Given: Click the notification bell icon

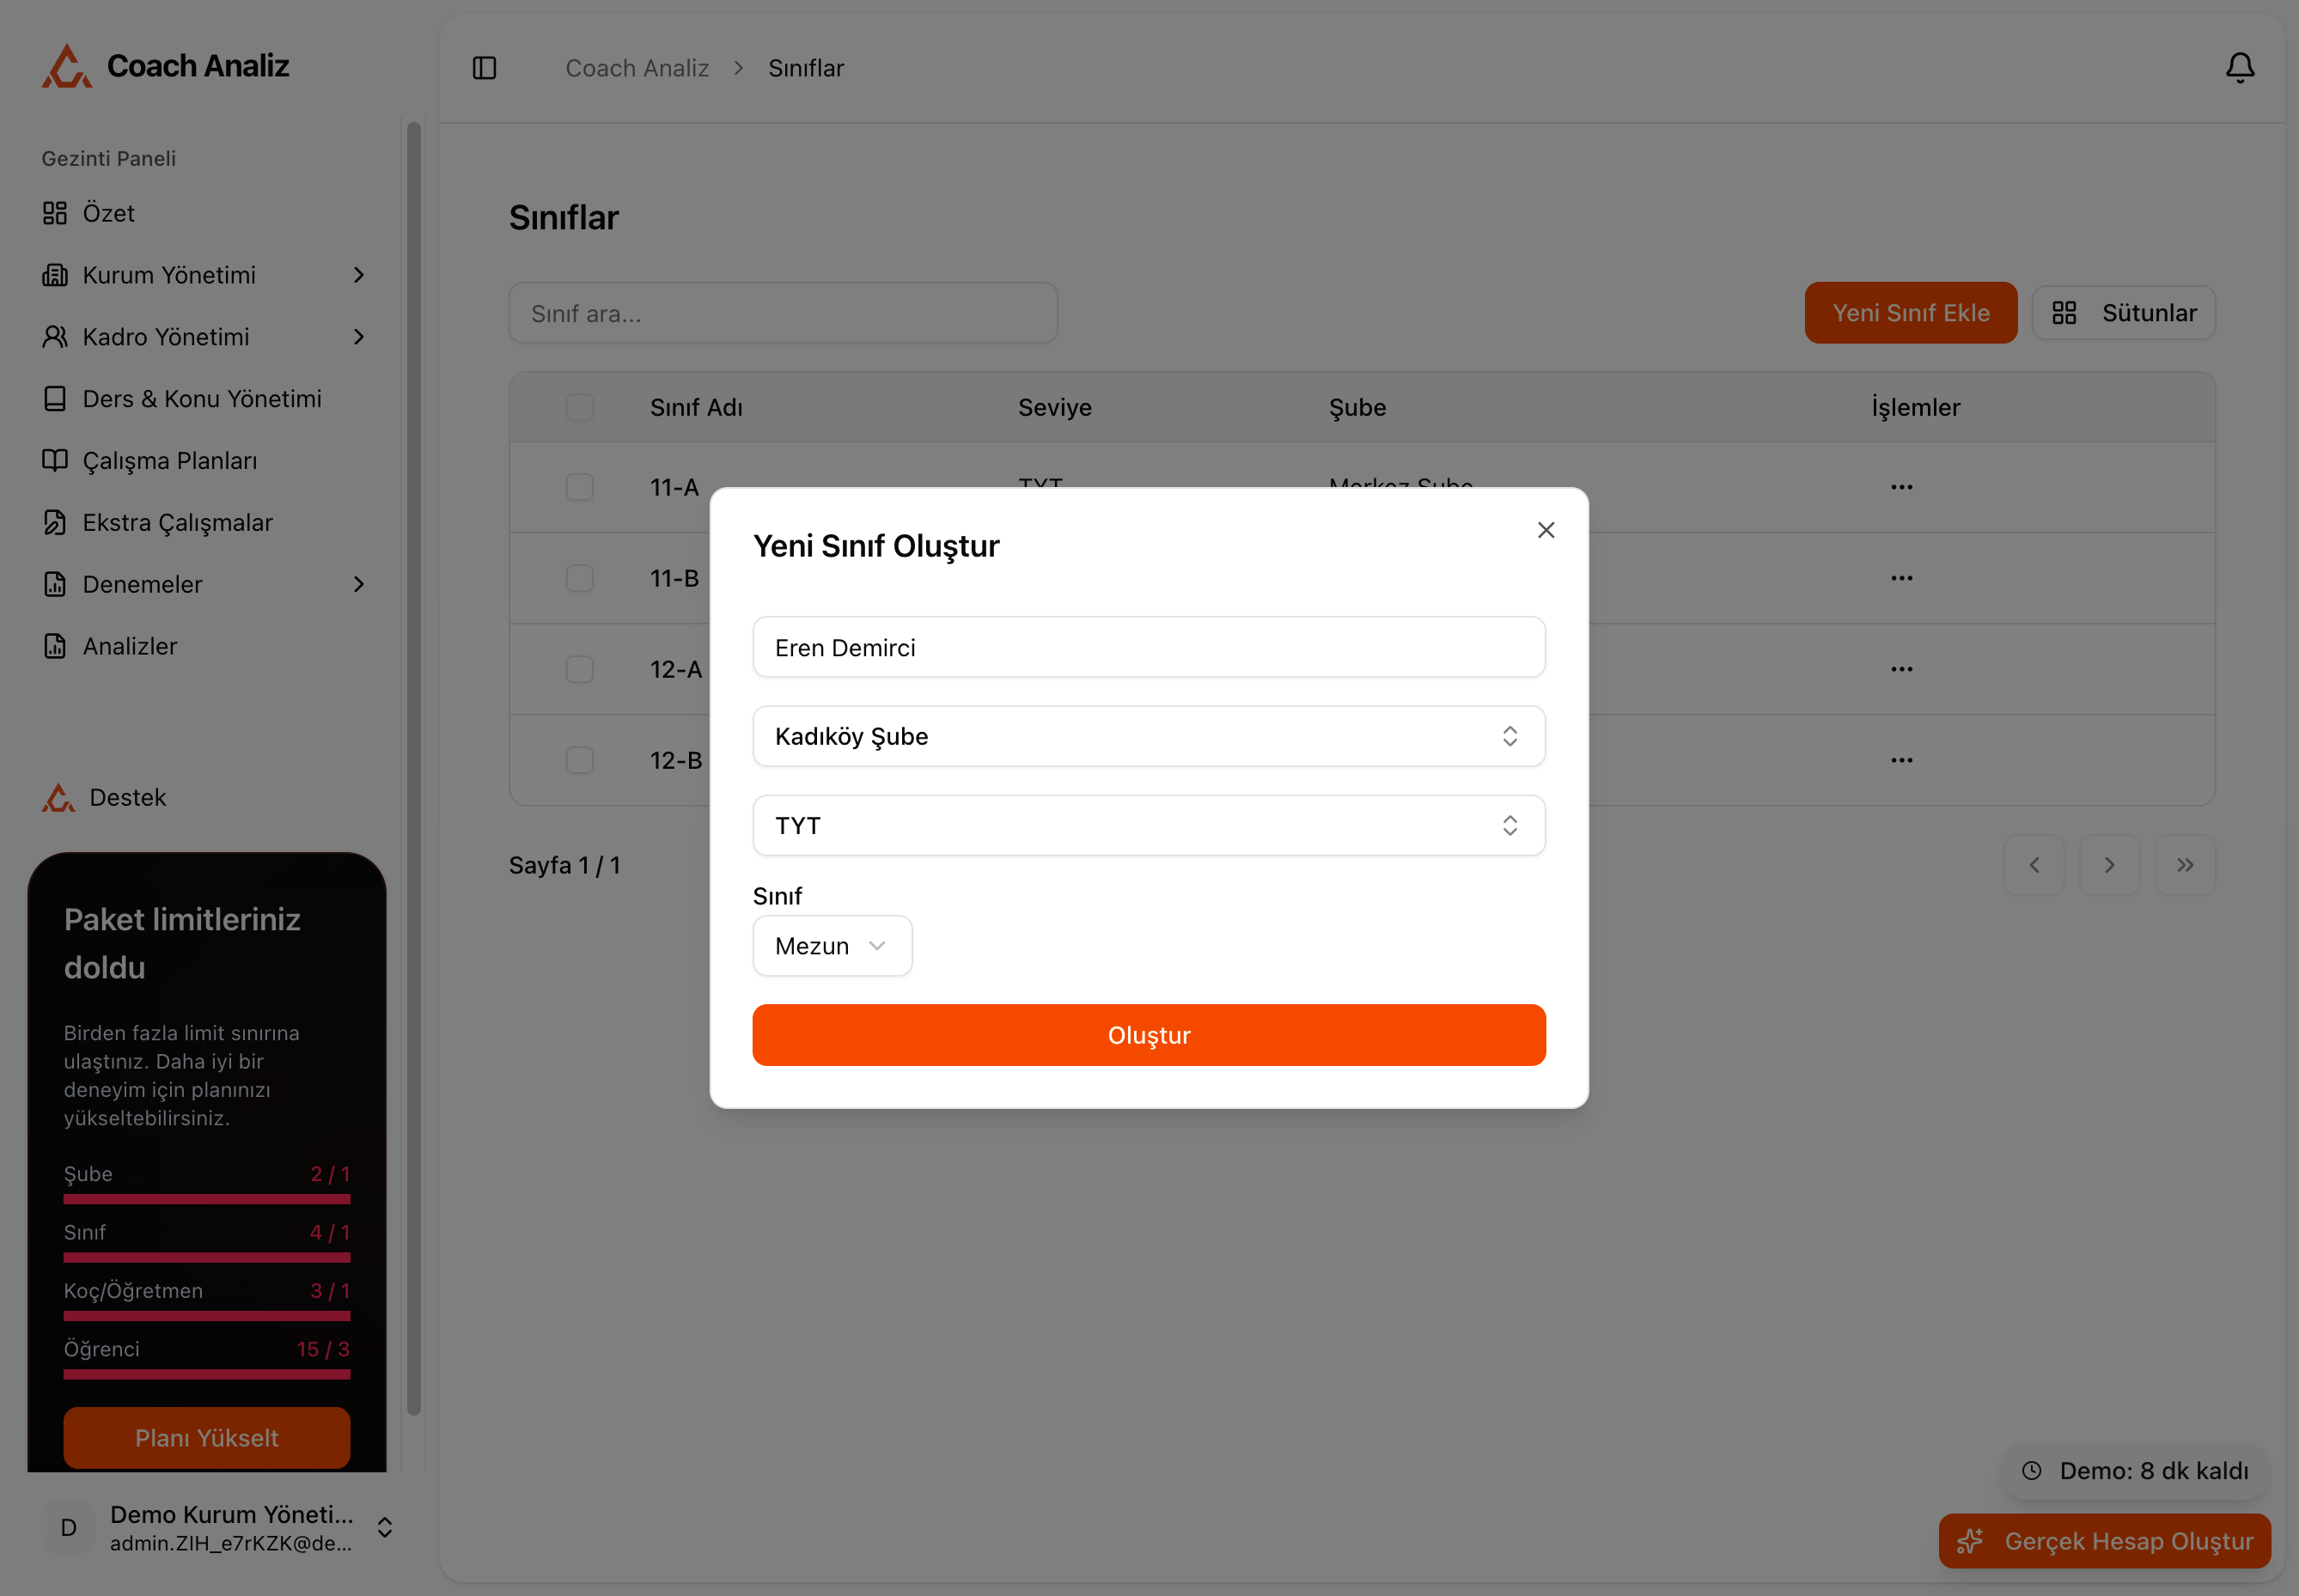Looking at the screenshot, I should coord(2239,68).
